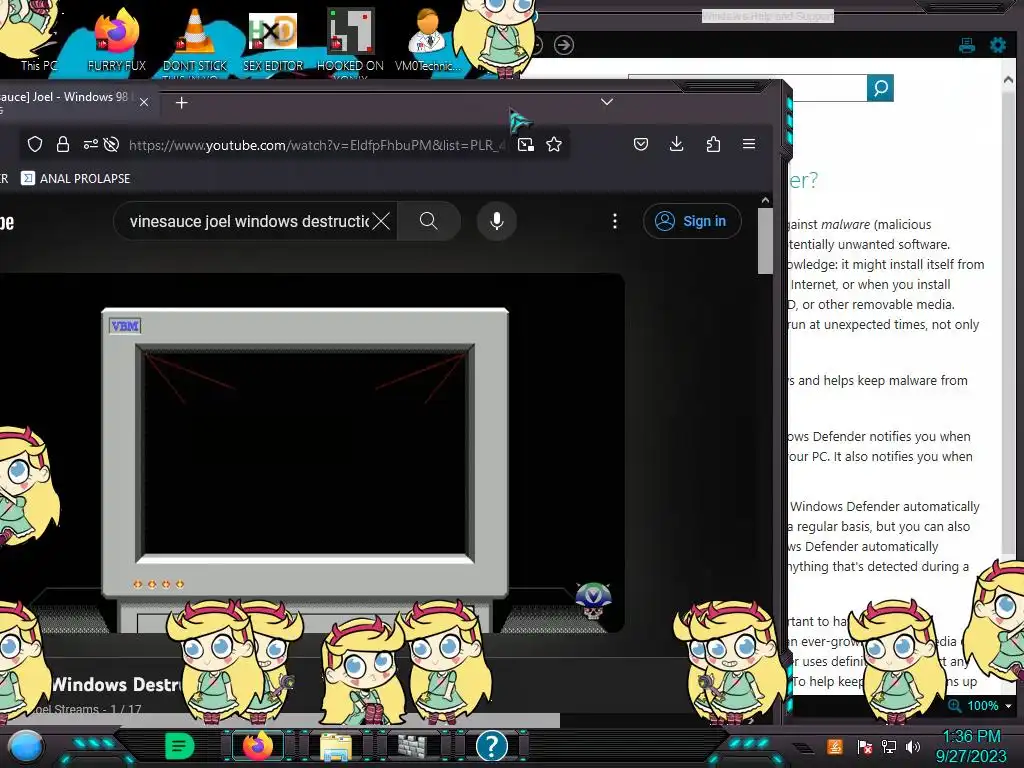
Task: Click Help and Support search magnifier button
Action: click(880, 88)
